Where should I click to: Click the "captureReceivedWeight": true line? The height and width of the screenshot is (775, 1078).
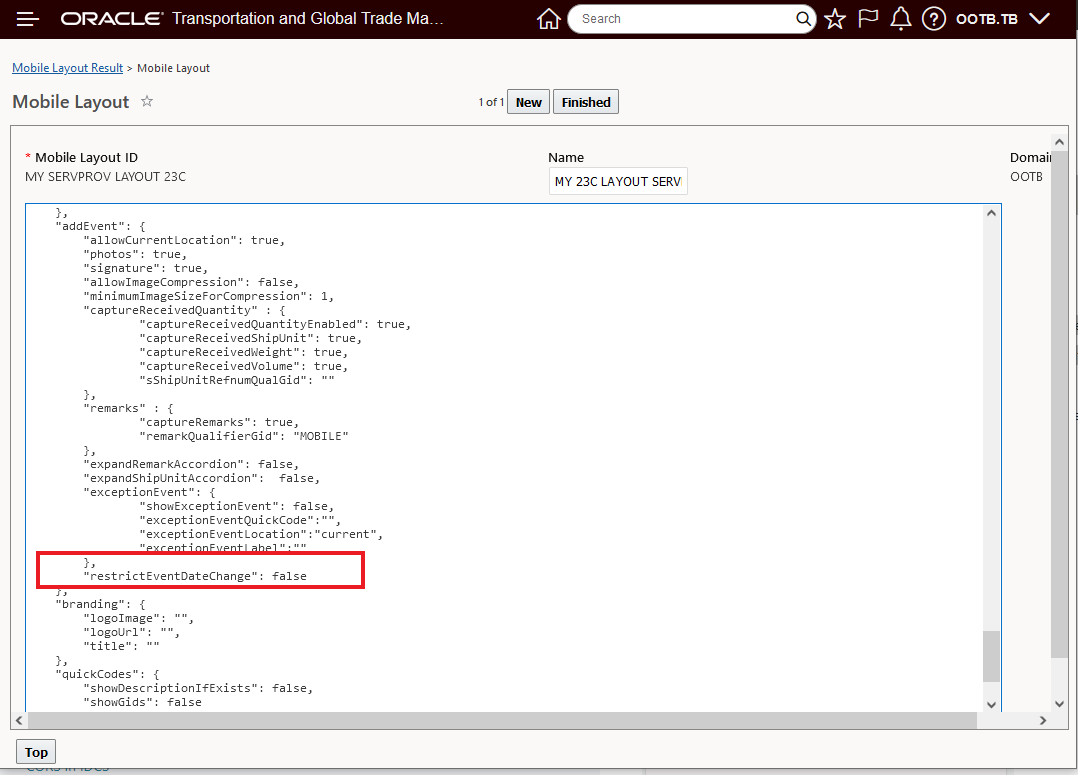[243, 353]
